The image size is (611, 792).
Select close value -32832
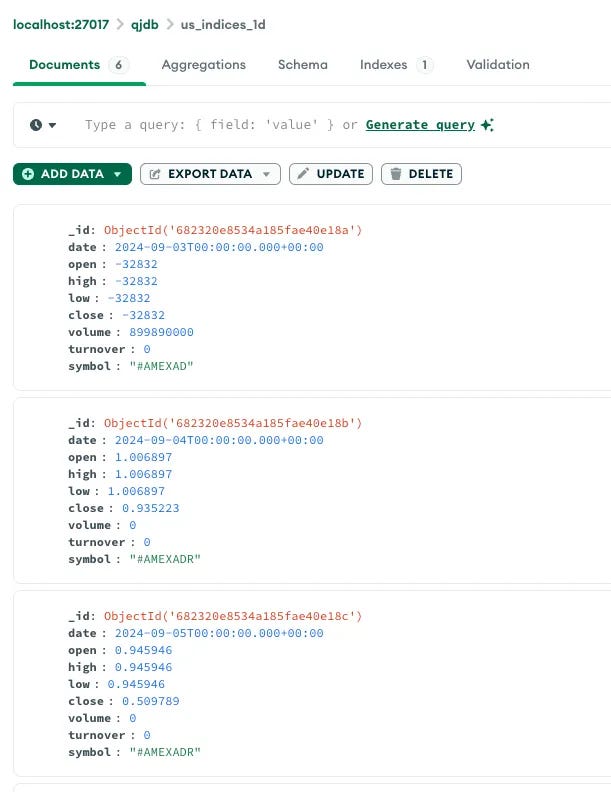(143, 315)
